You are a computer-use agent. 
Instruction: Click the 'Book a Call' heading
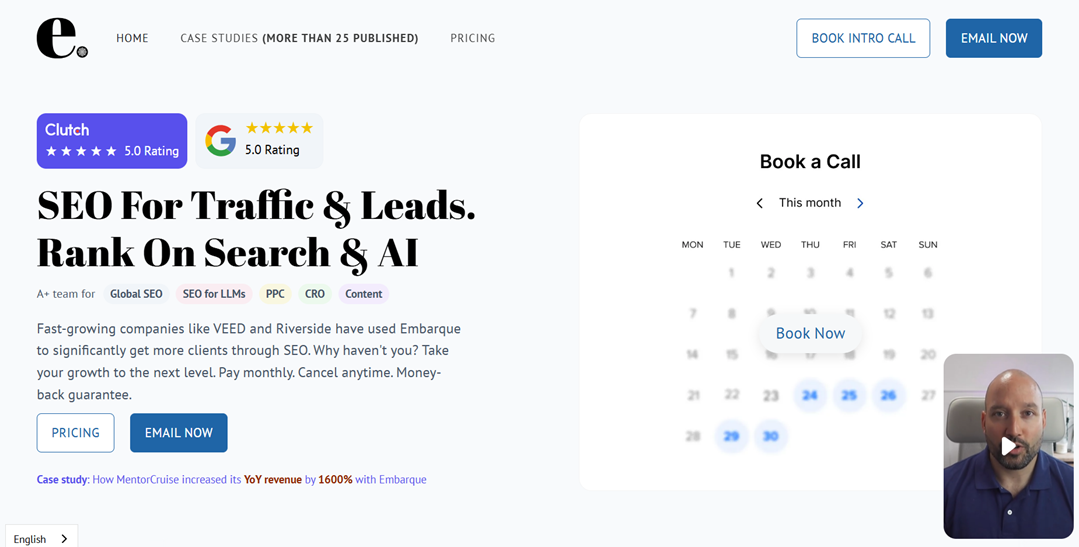click(x=810, y=162)
